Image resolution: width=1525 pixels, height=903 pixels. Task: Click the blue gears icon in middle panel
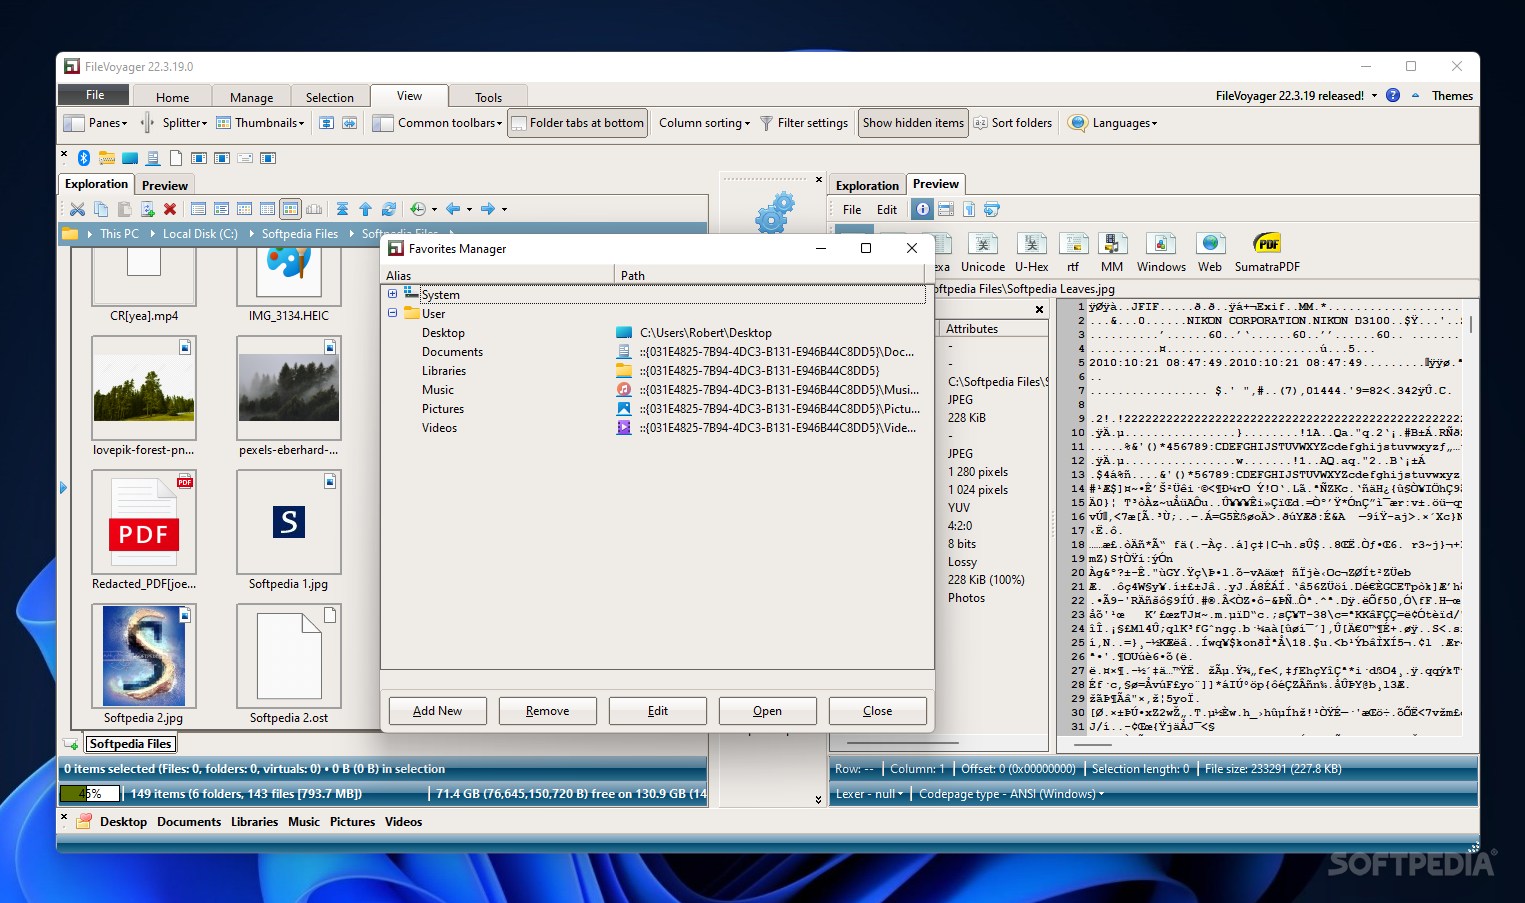click(x=774, y=212)
